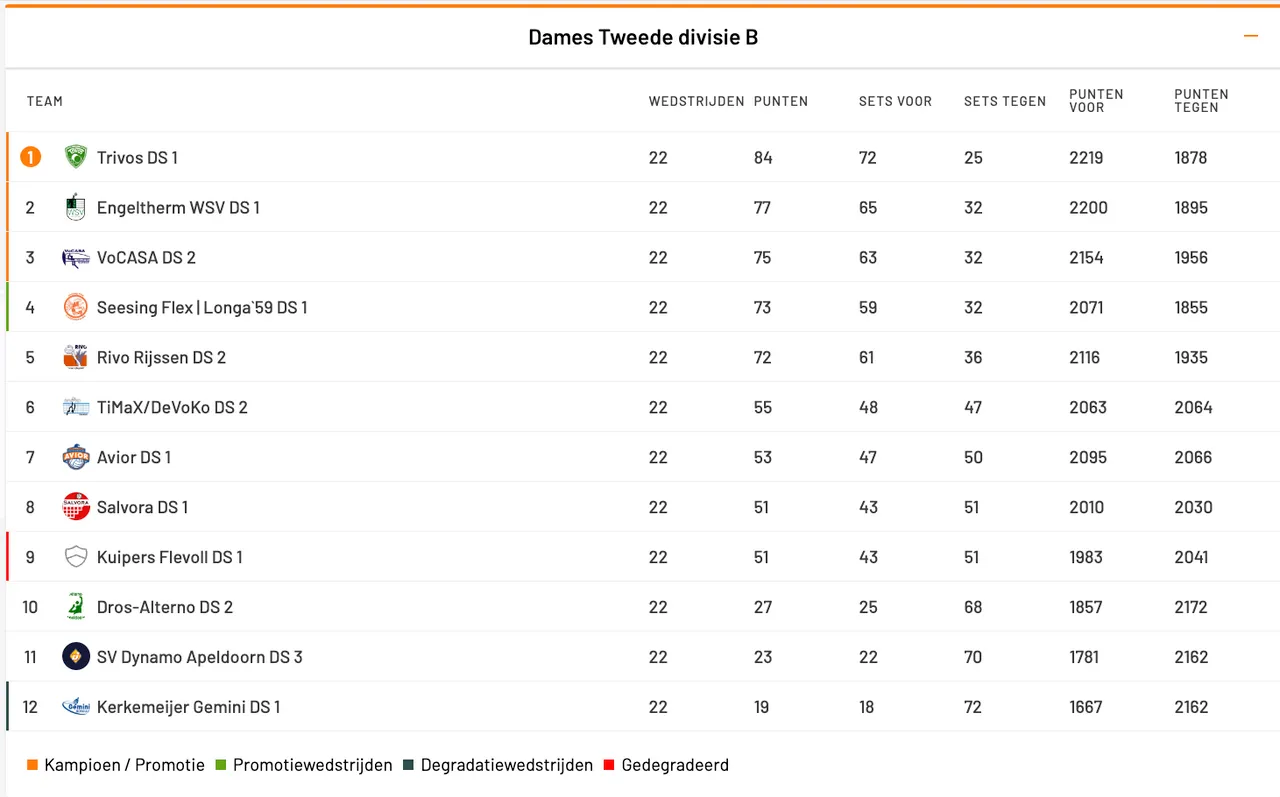This screenshot has width=1280, height=797.
Task: Click the Kerkemeijer Gemini DS 1 logo
Action: coord(76,707)
